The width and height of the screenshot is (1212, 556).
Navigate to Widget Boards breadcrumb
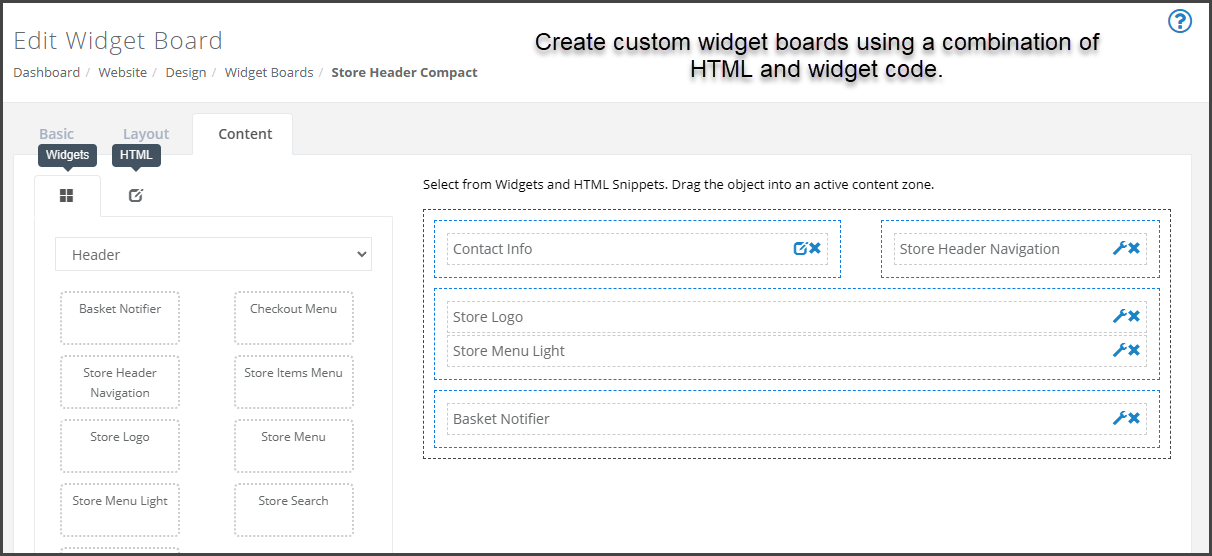(x=268, y=73)
